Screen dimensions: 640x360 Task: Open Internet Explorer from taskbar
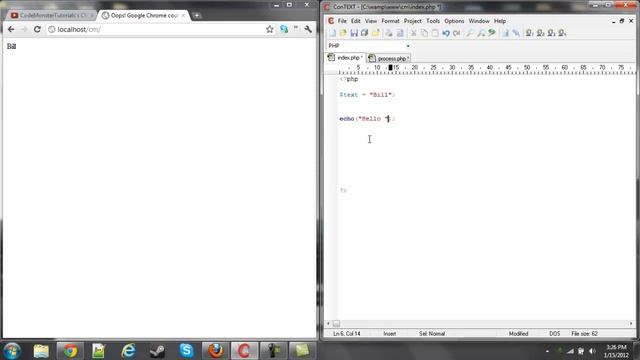pyautogui.click(x=128, y=351)
